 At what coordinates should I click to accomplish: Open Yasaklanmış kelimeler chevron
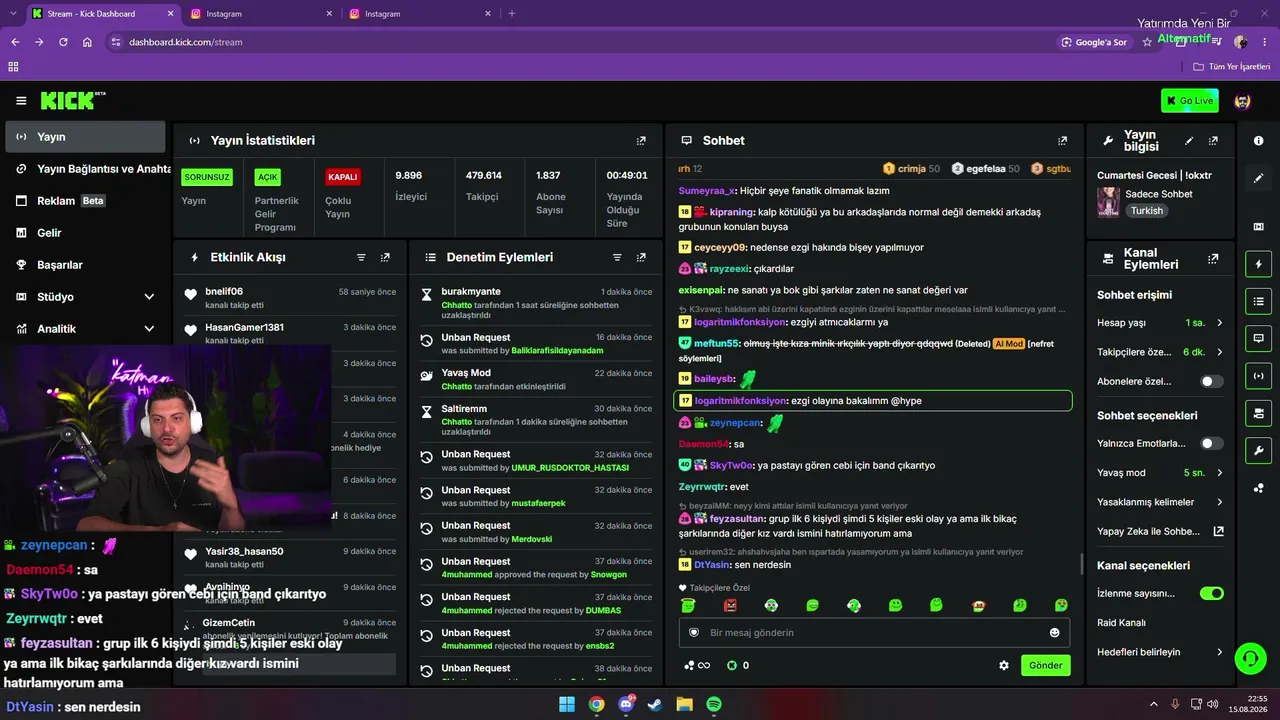pos(1219,502)
